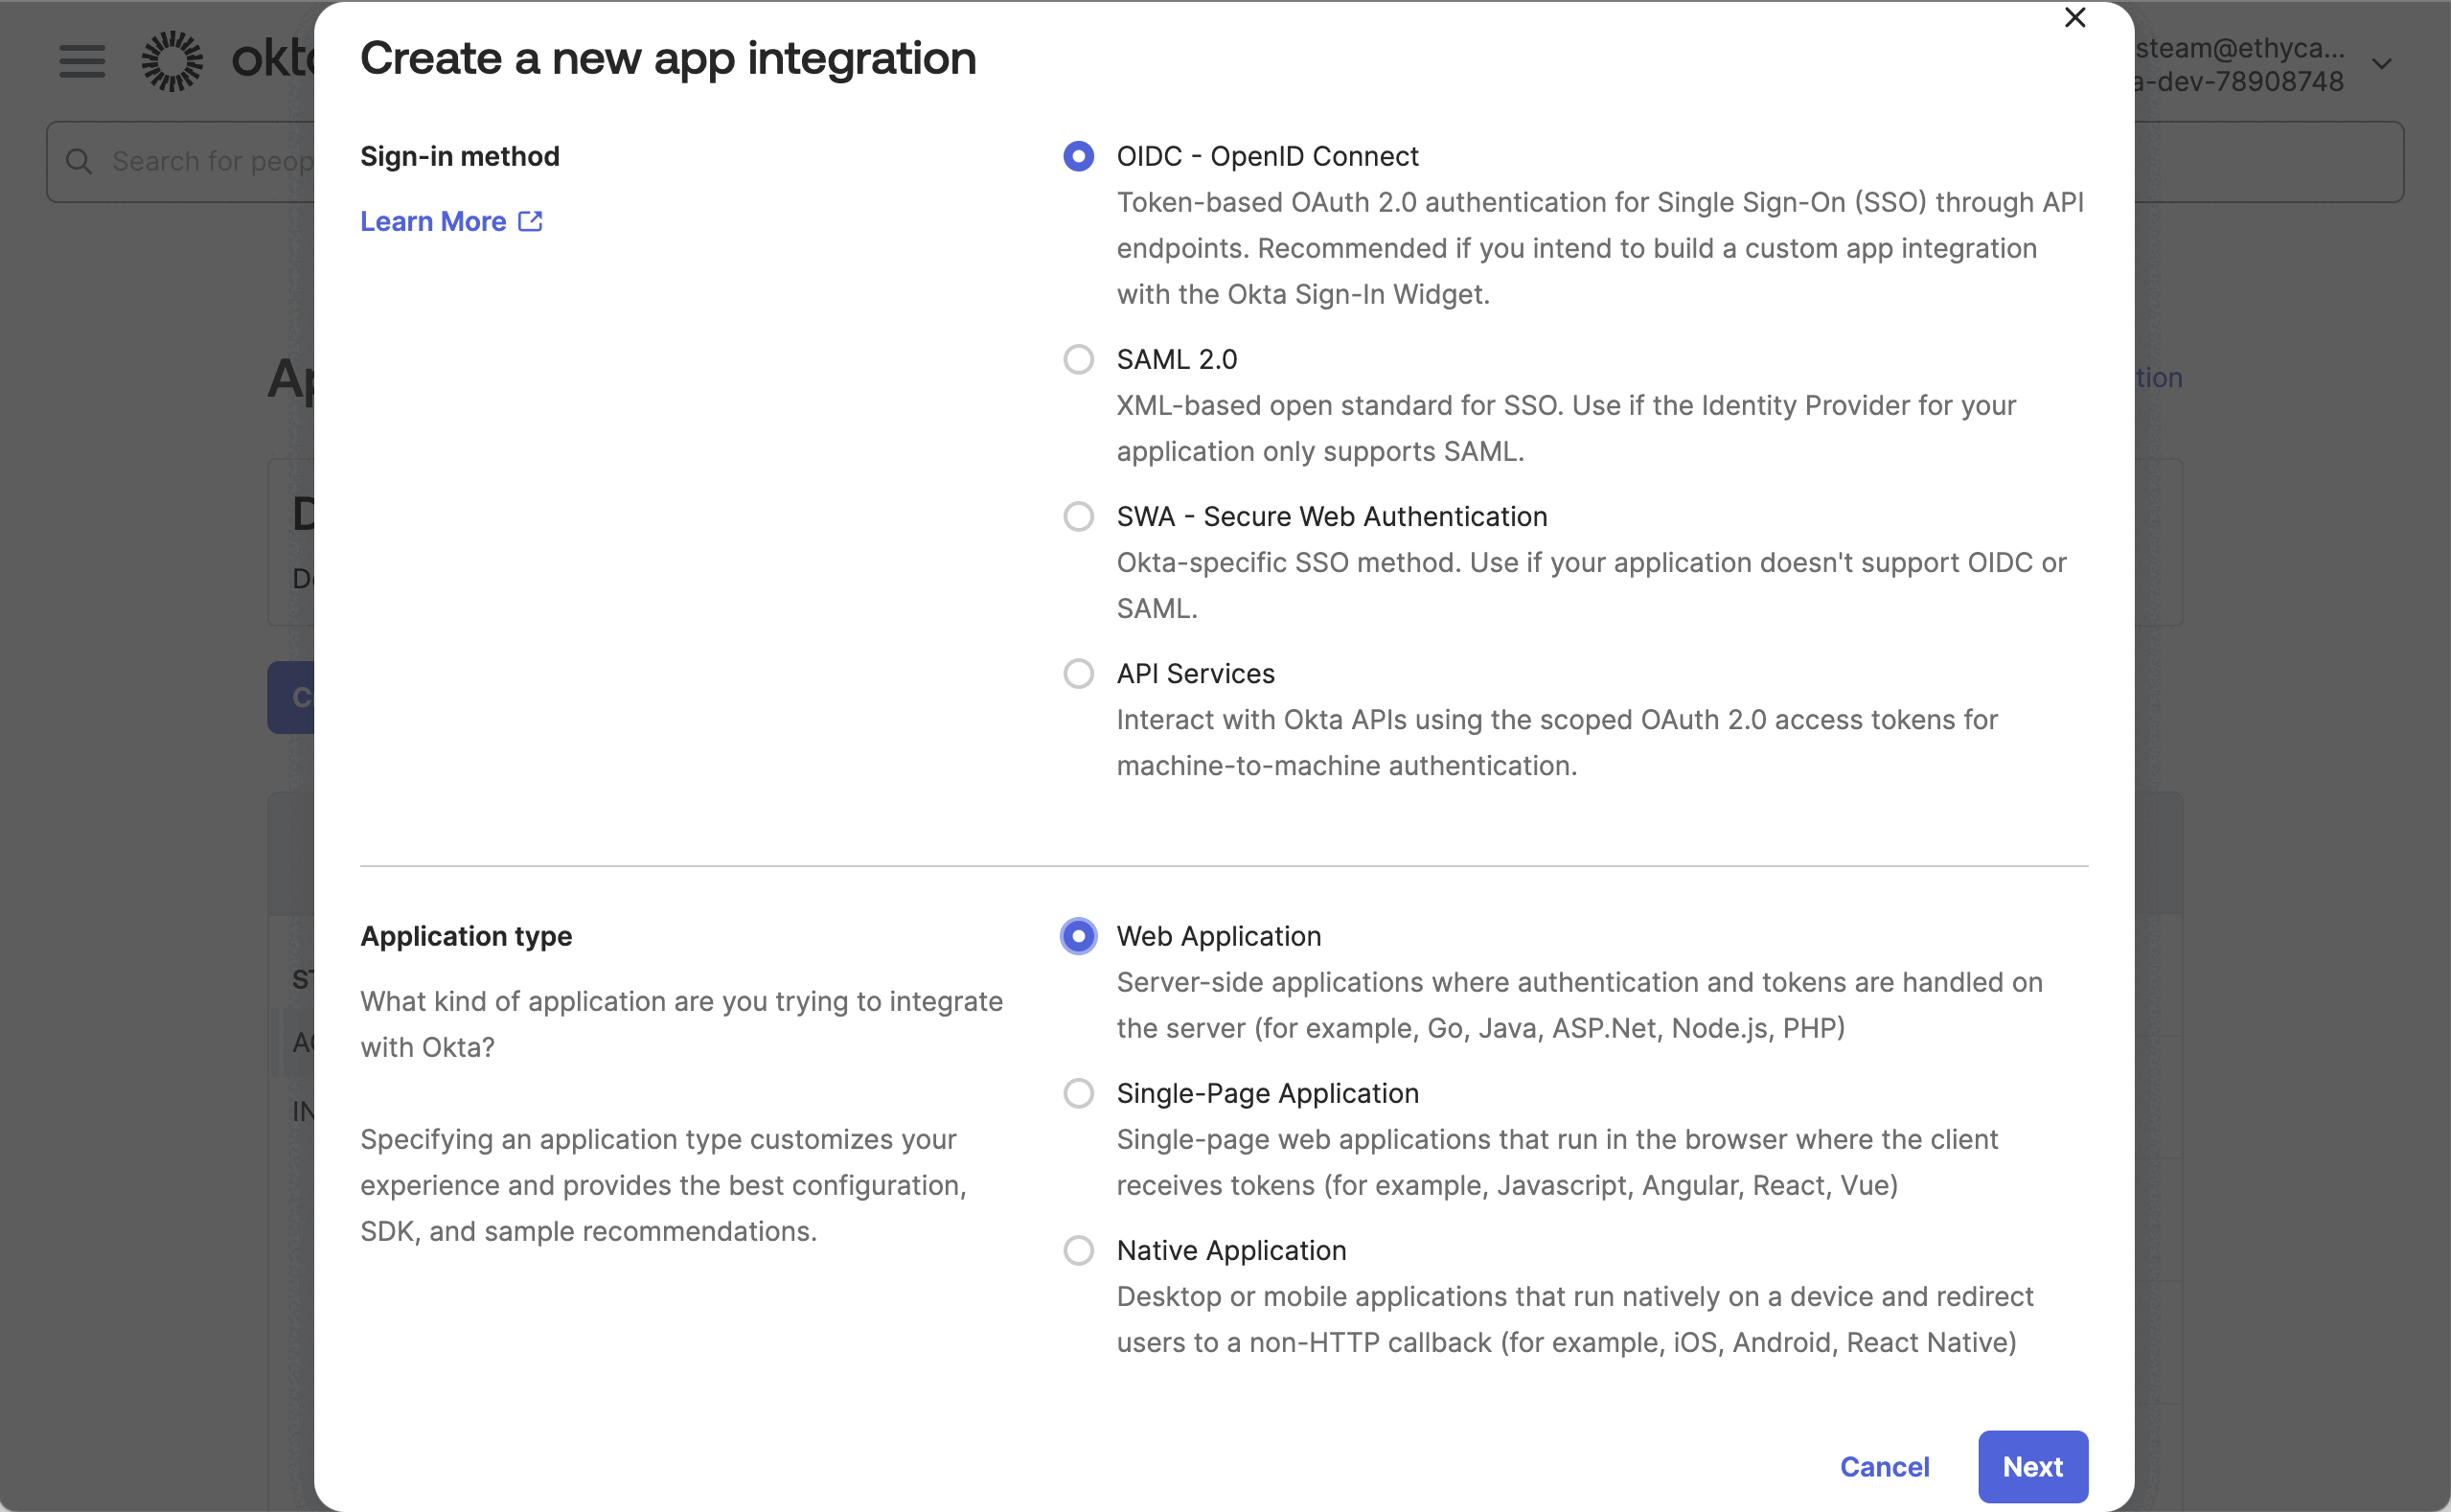Open the hamburger navigation menu

[82, 62]
